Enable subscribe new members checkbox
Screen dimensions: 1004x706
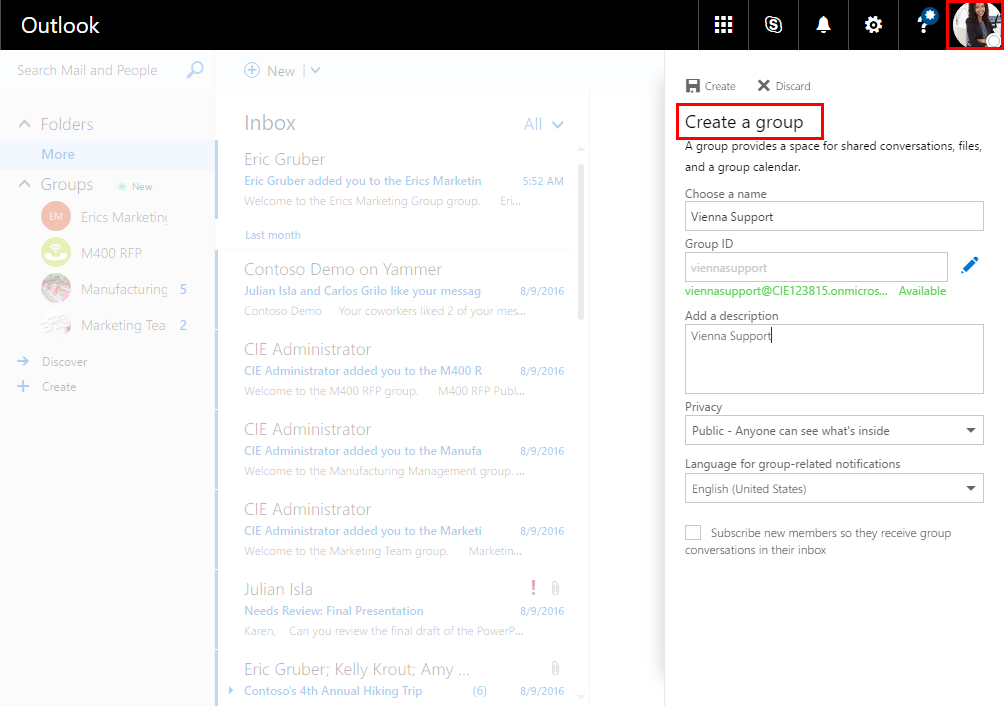click(x=693, y=533)
